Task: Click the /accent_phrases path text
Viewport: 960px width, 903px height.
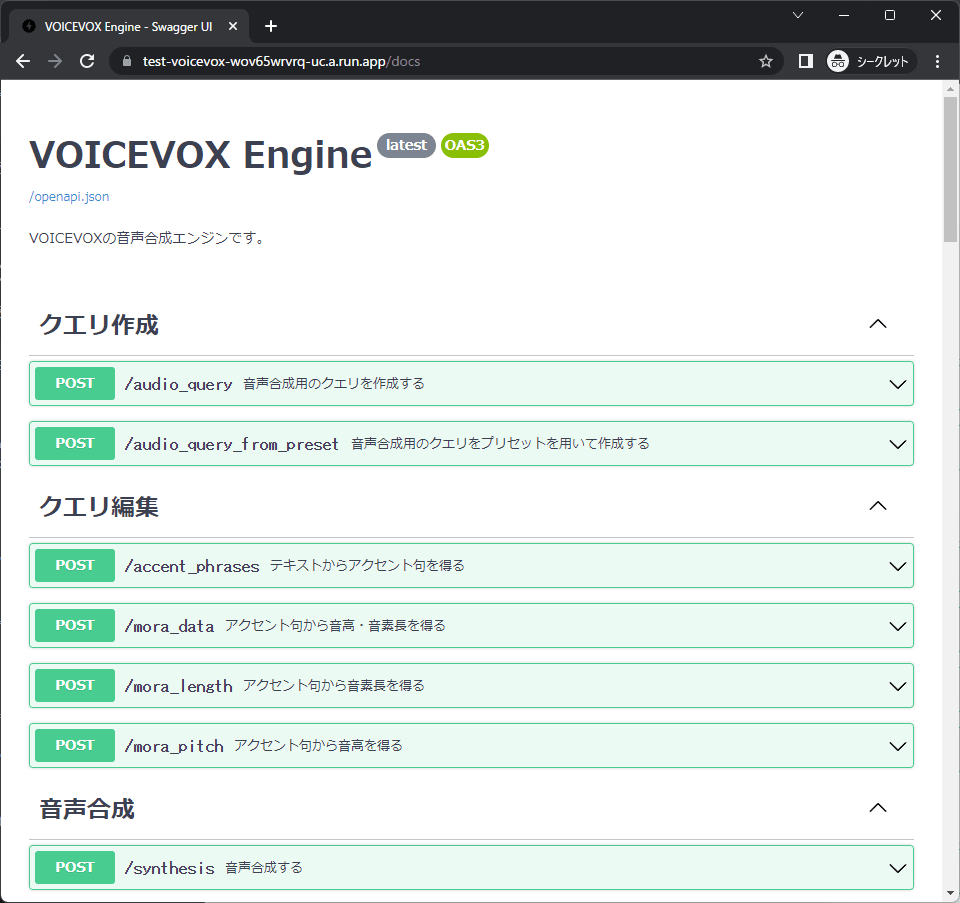Action: tap(192, 566)
